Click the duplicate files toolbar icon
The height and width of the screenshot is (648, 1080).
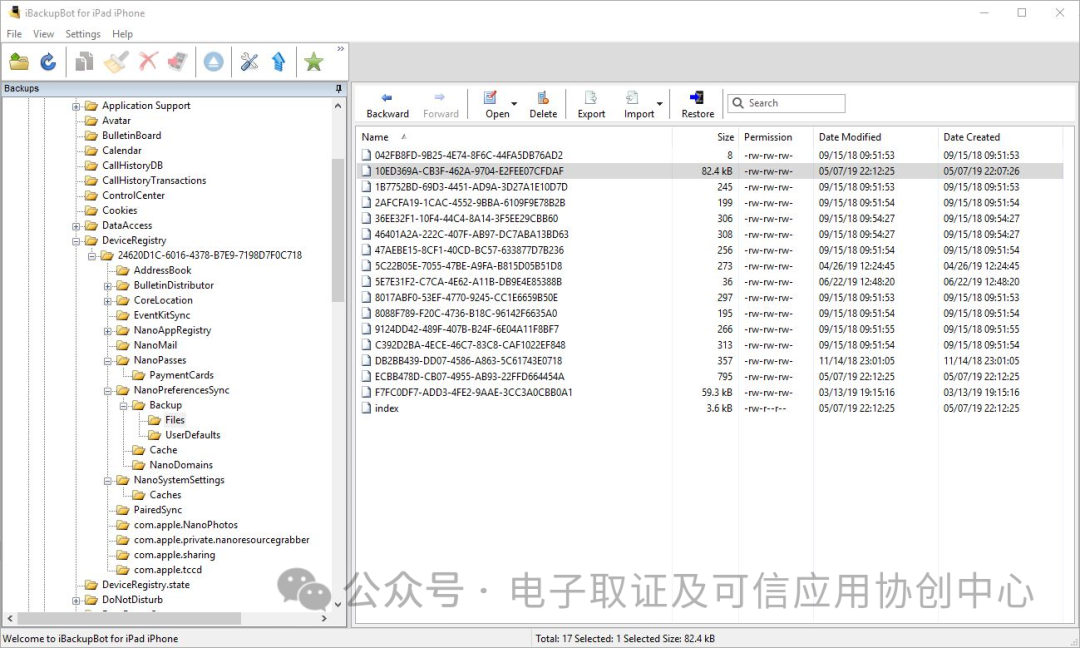(84, 62)
